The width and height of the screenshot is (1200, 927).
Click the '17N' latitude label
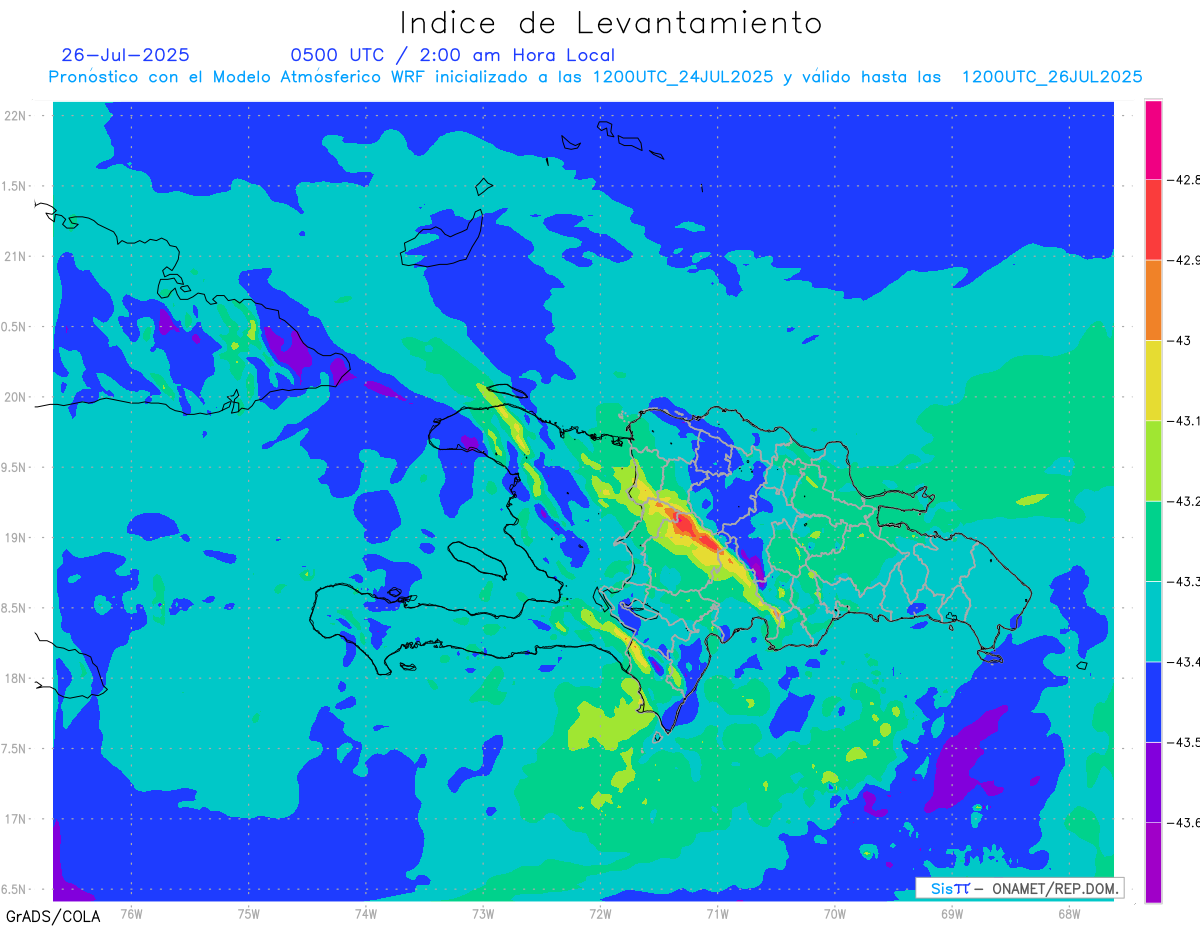click(16, 819)
